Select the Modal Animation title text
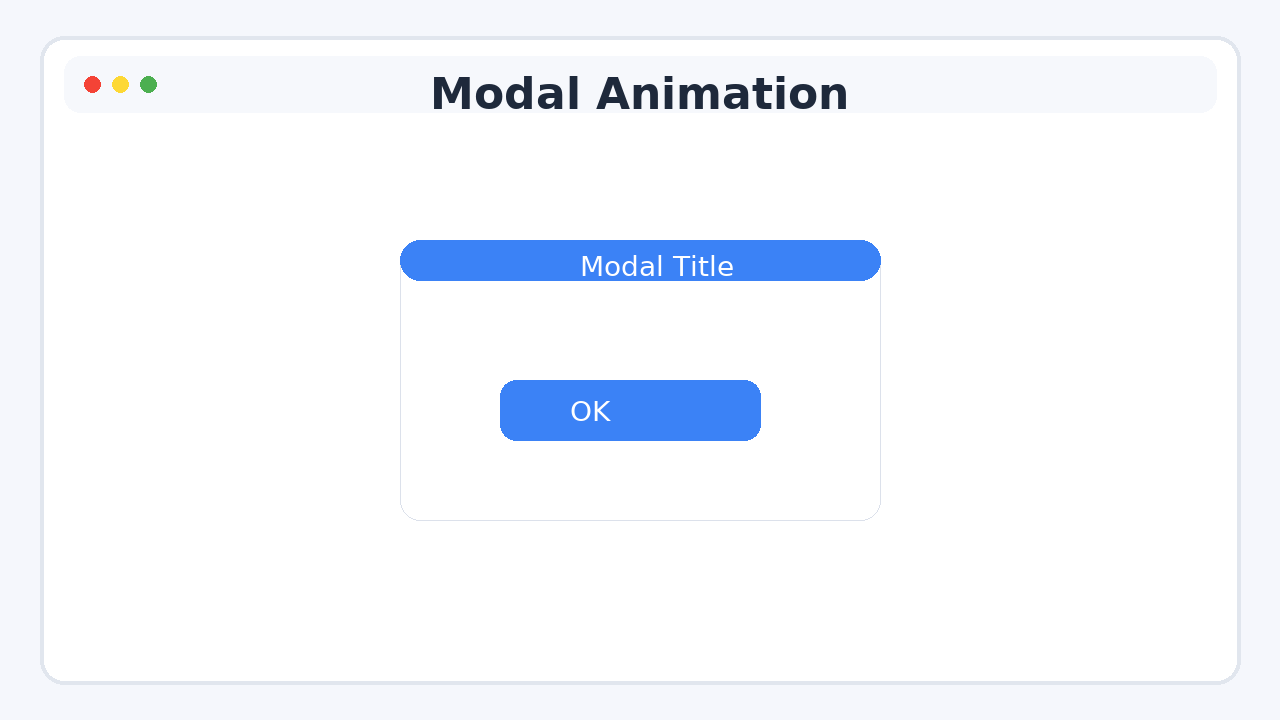The image size is (1280, 720). pyautogui.click(x=640, y=93)
